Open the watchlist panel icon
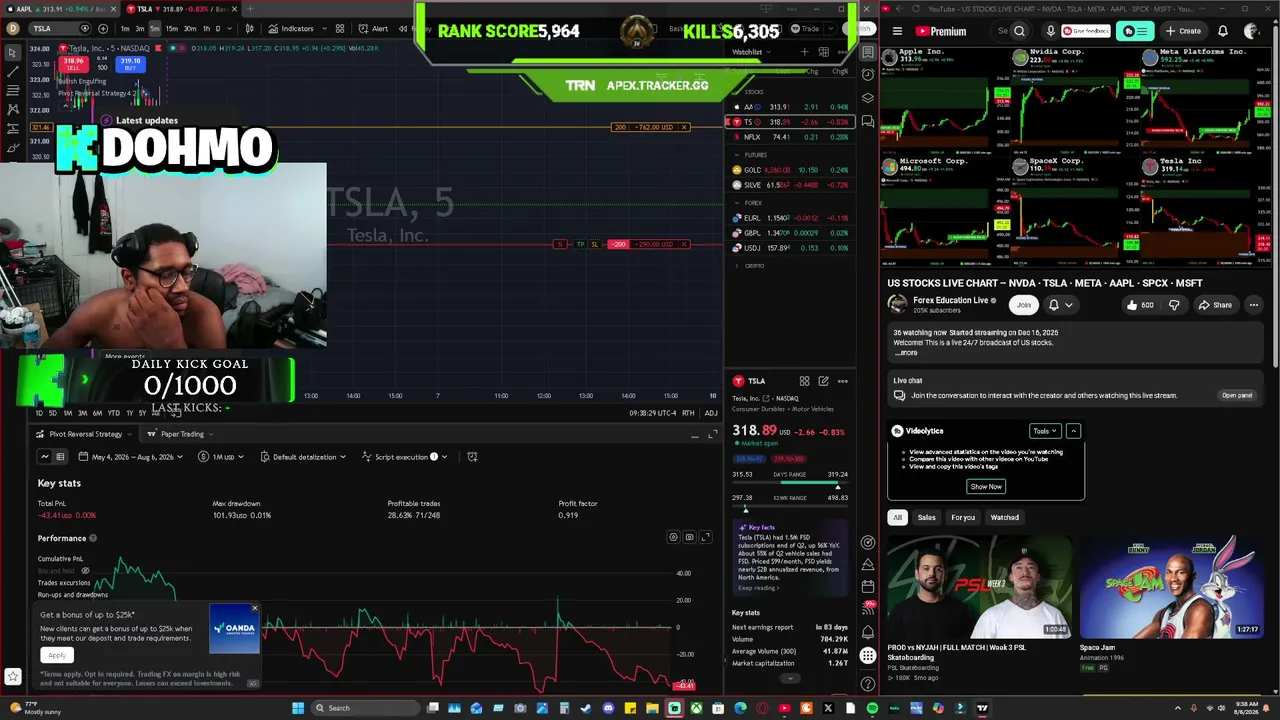 [868, 52]
